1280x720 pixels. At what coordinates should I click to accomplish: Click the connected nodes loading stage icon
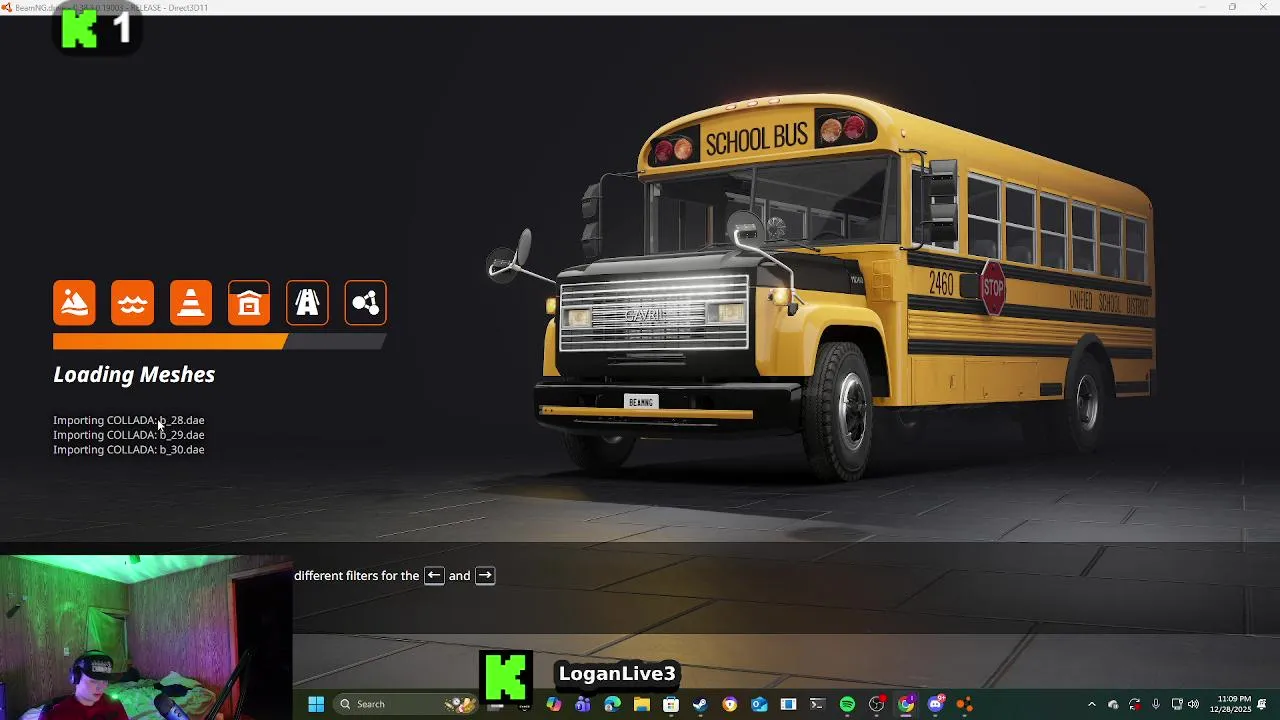(x=365, y=303)
